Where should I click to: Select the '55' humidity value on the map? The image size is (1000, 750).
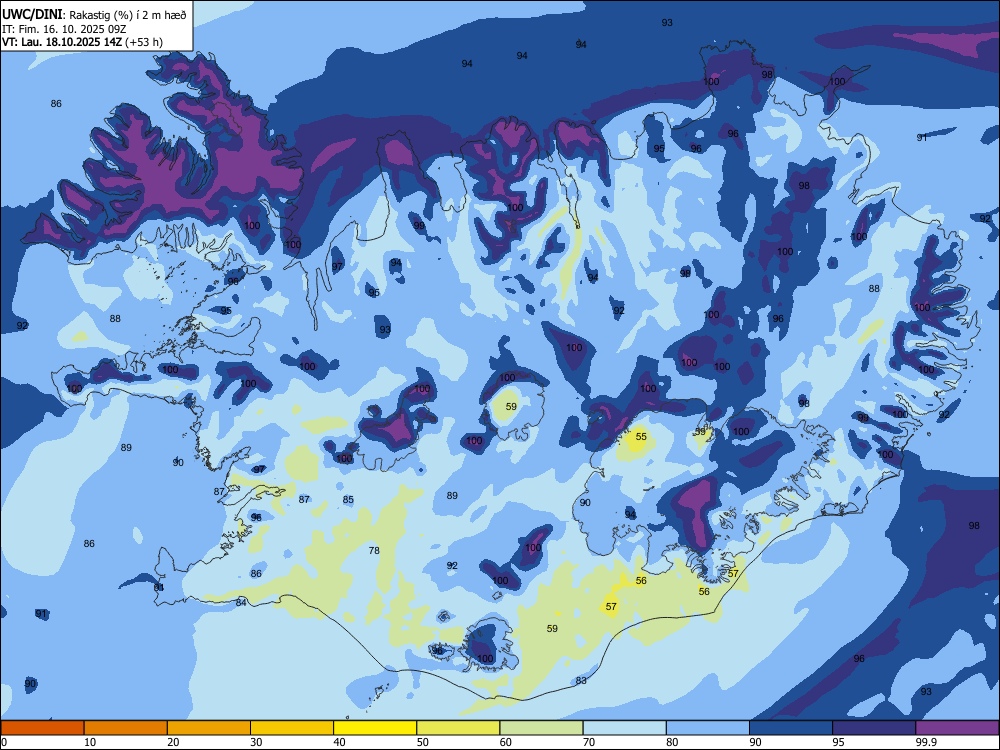641,437
